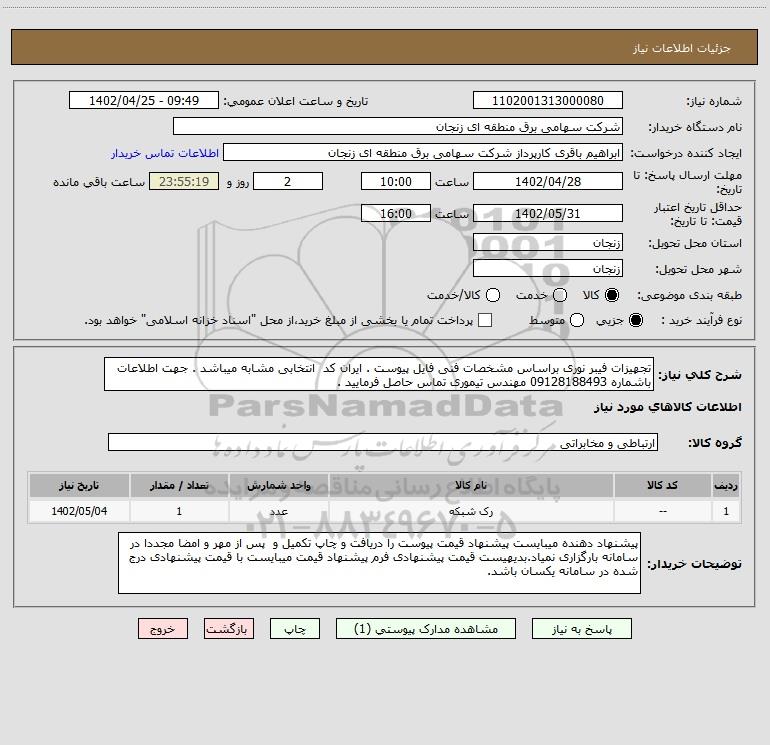Click the جزئیات اطلاعات نیاز header title
This screenshot has width=770, height=745.
(681, 48)
